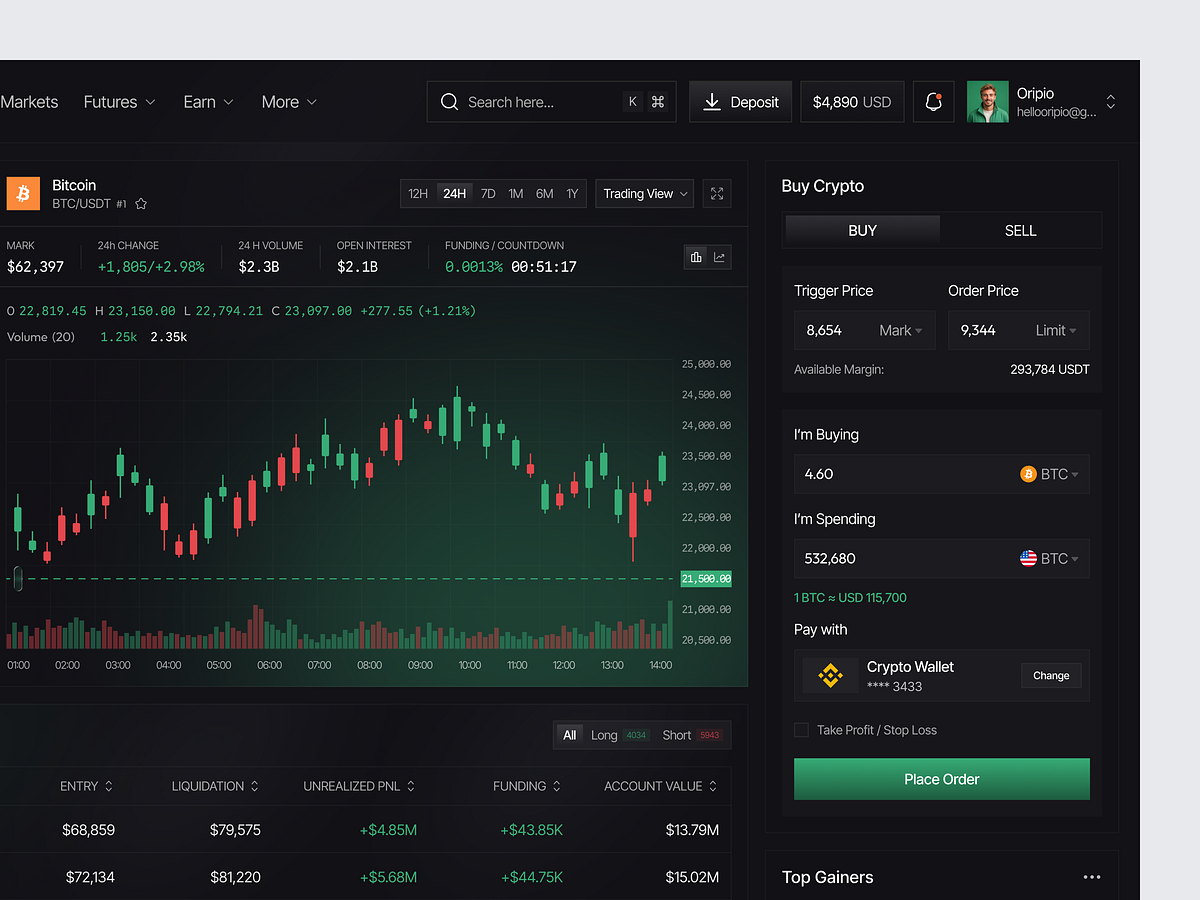Switch to line chart type icon
Screen dimensions: 1200x900
tap(719, 257)
